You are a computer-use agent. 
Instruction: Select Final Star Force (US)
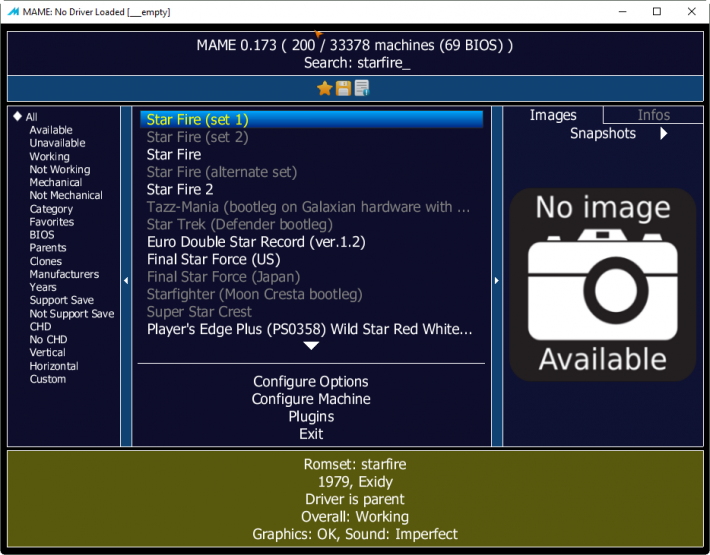tap(311, 259)
